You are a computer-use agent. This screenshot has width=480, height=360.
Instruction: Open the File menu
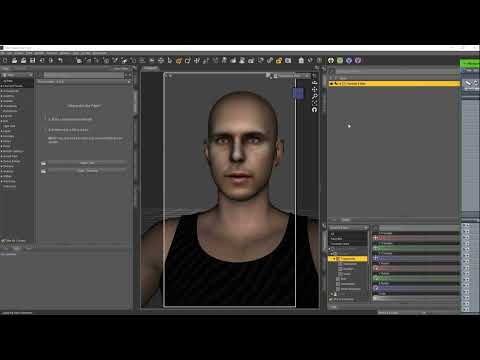click(x=2, y=53)
